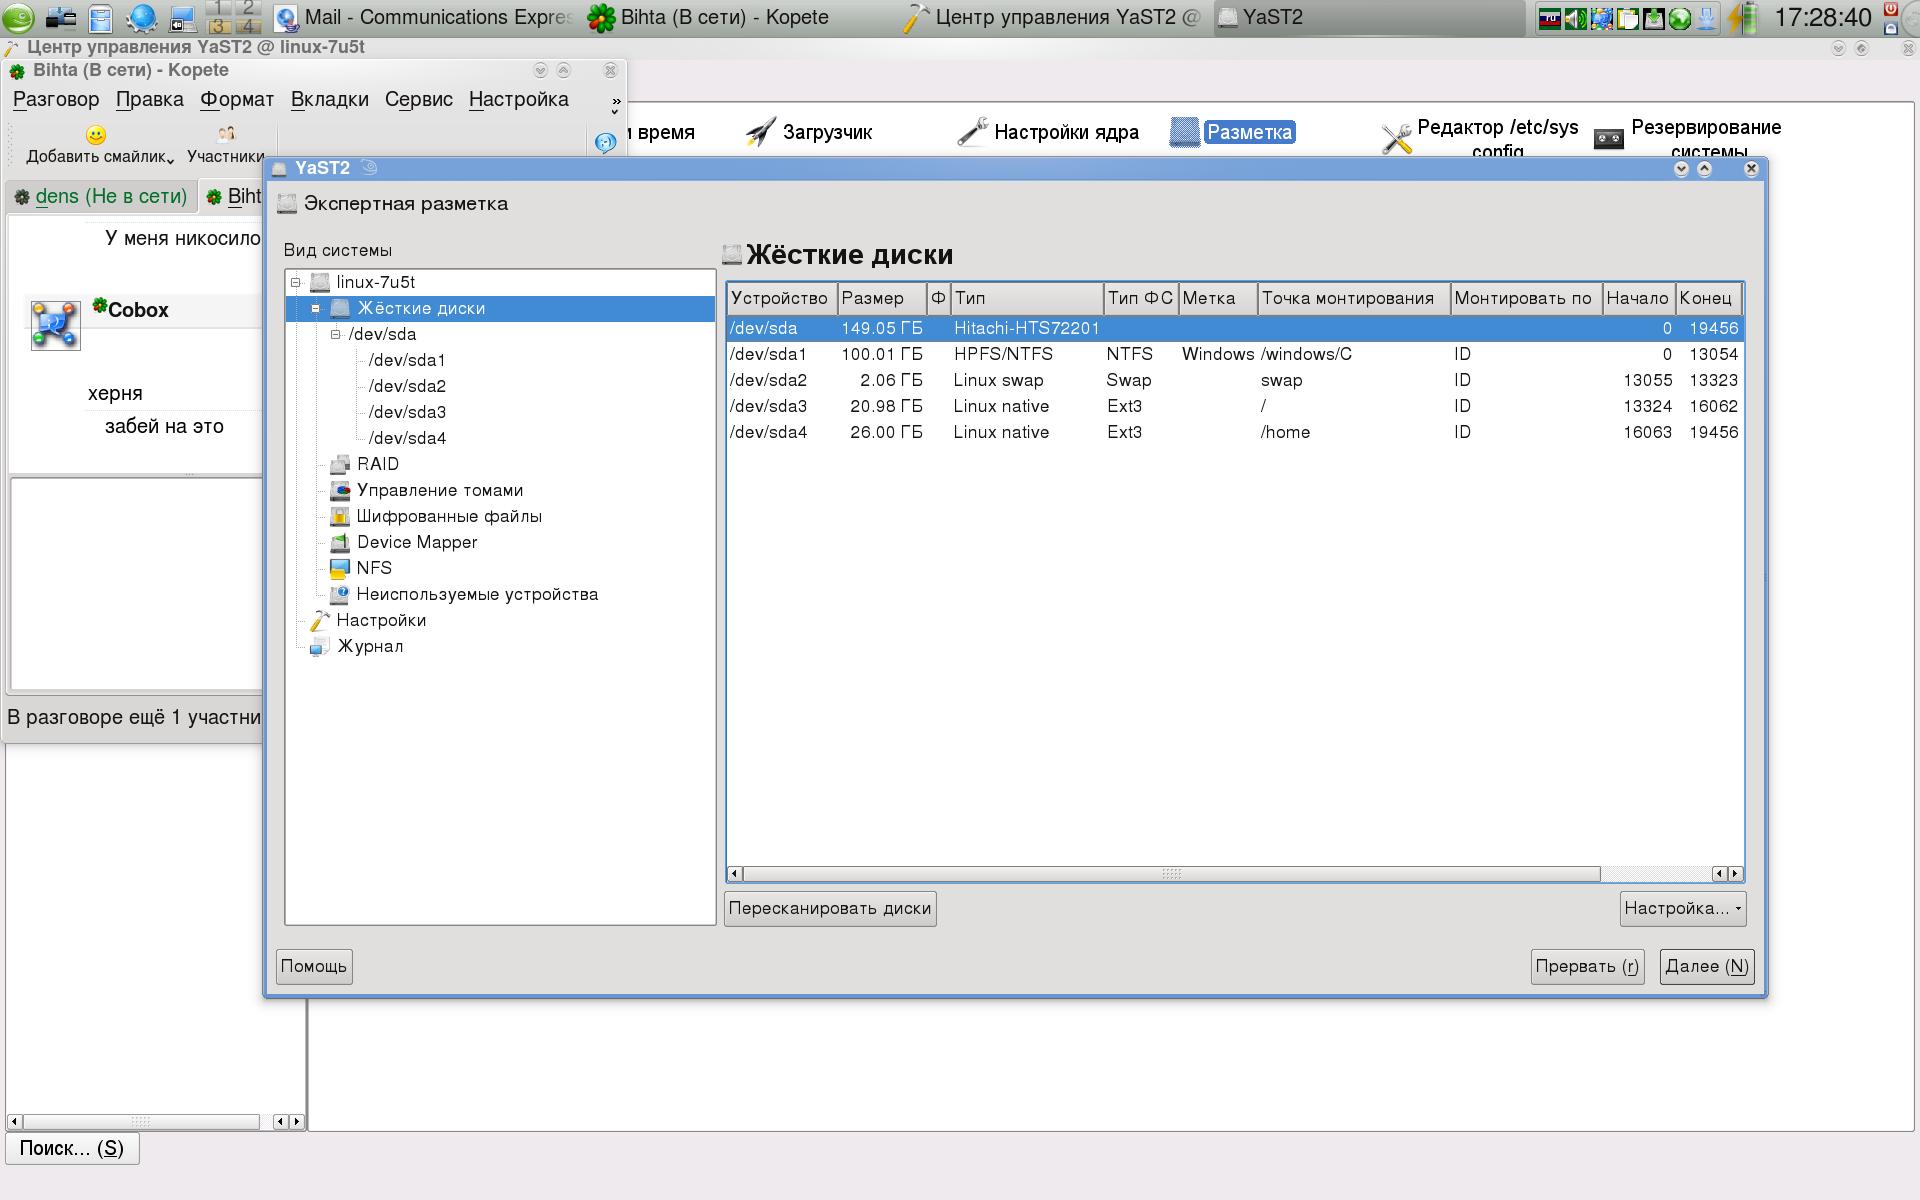Click the horizontal scrollbar under the disk table
The width and height of the screenshot is (1920, 1200).
1170,874
